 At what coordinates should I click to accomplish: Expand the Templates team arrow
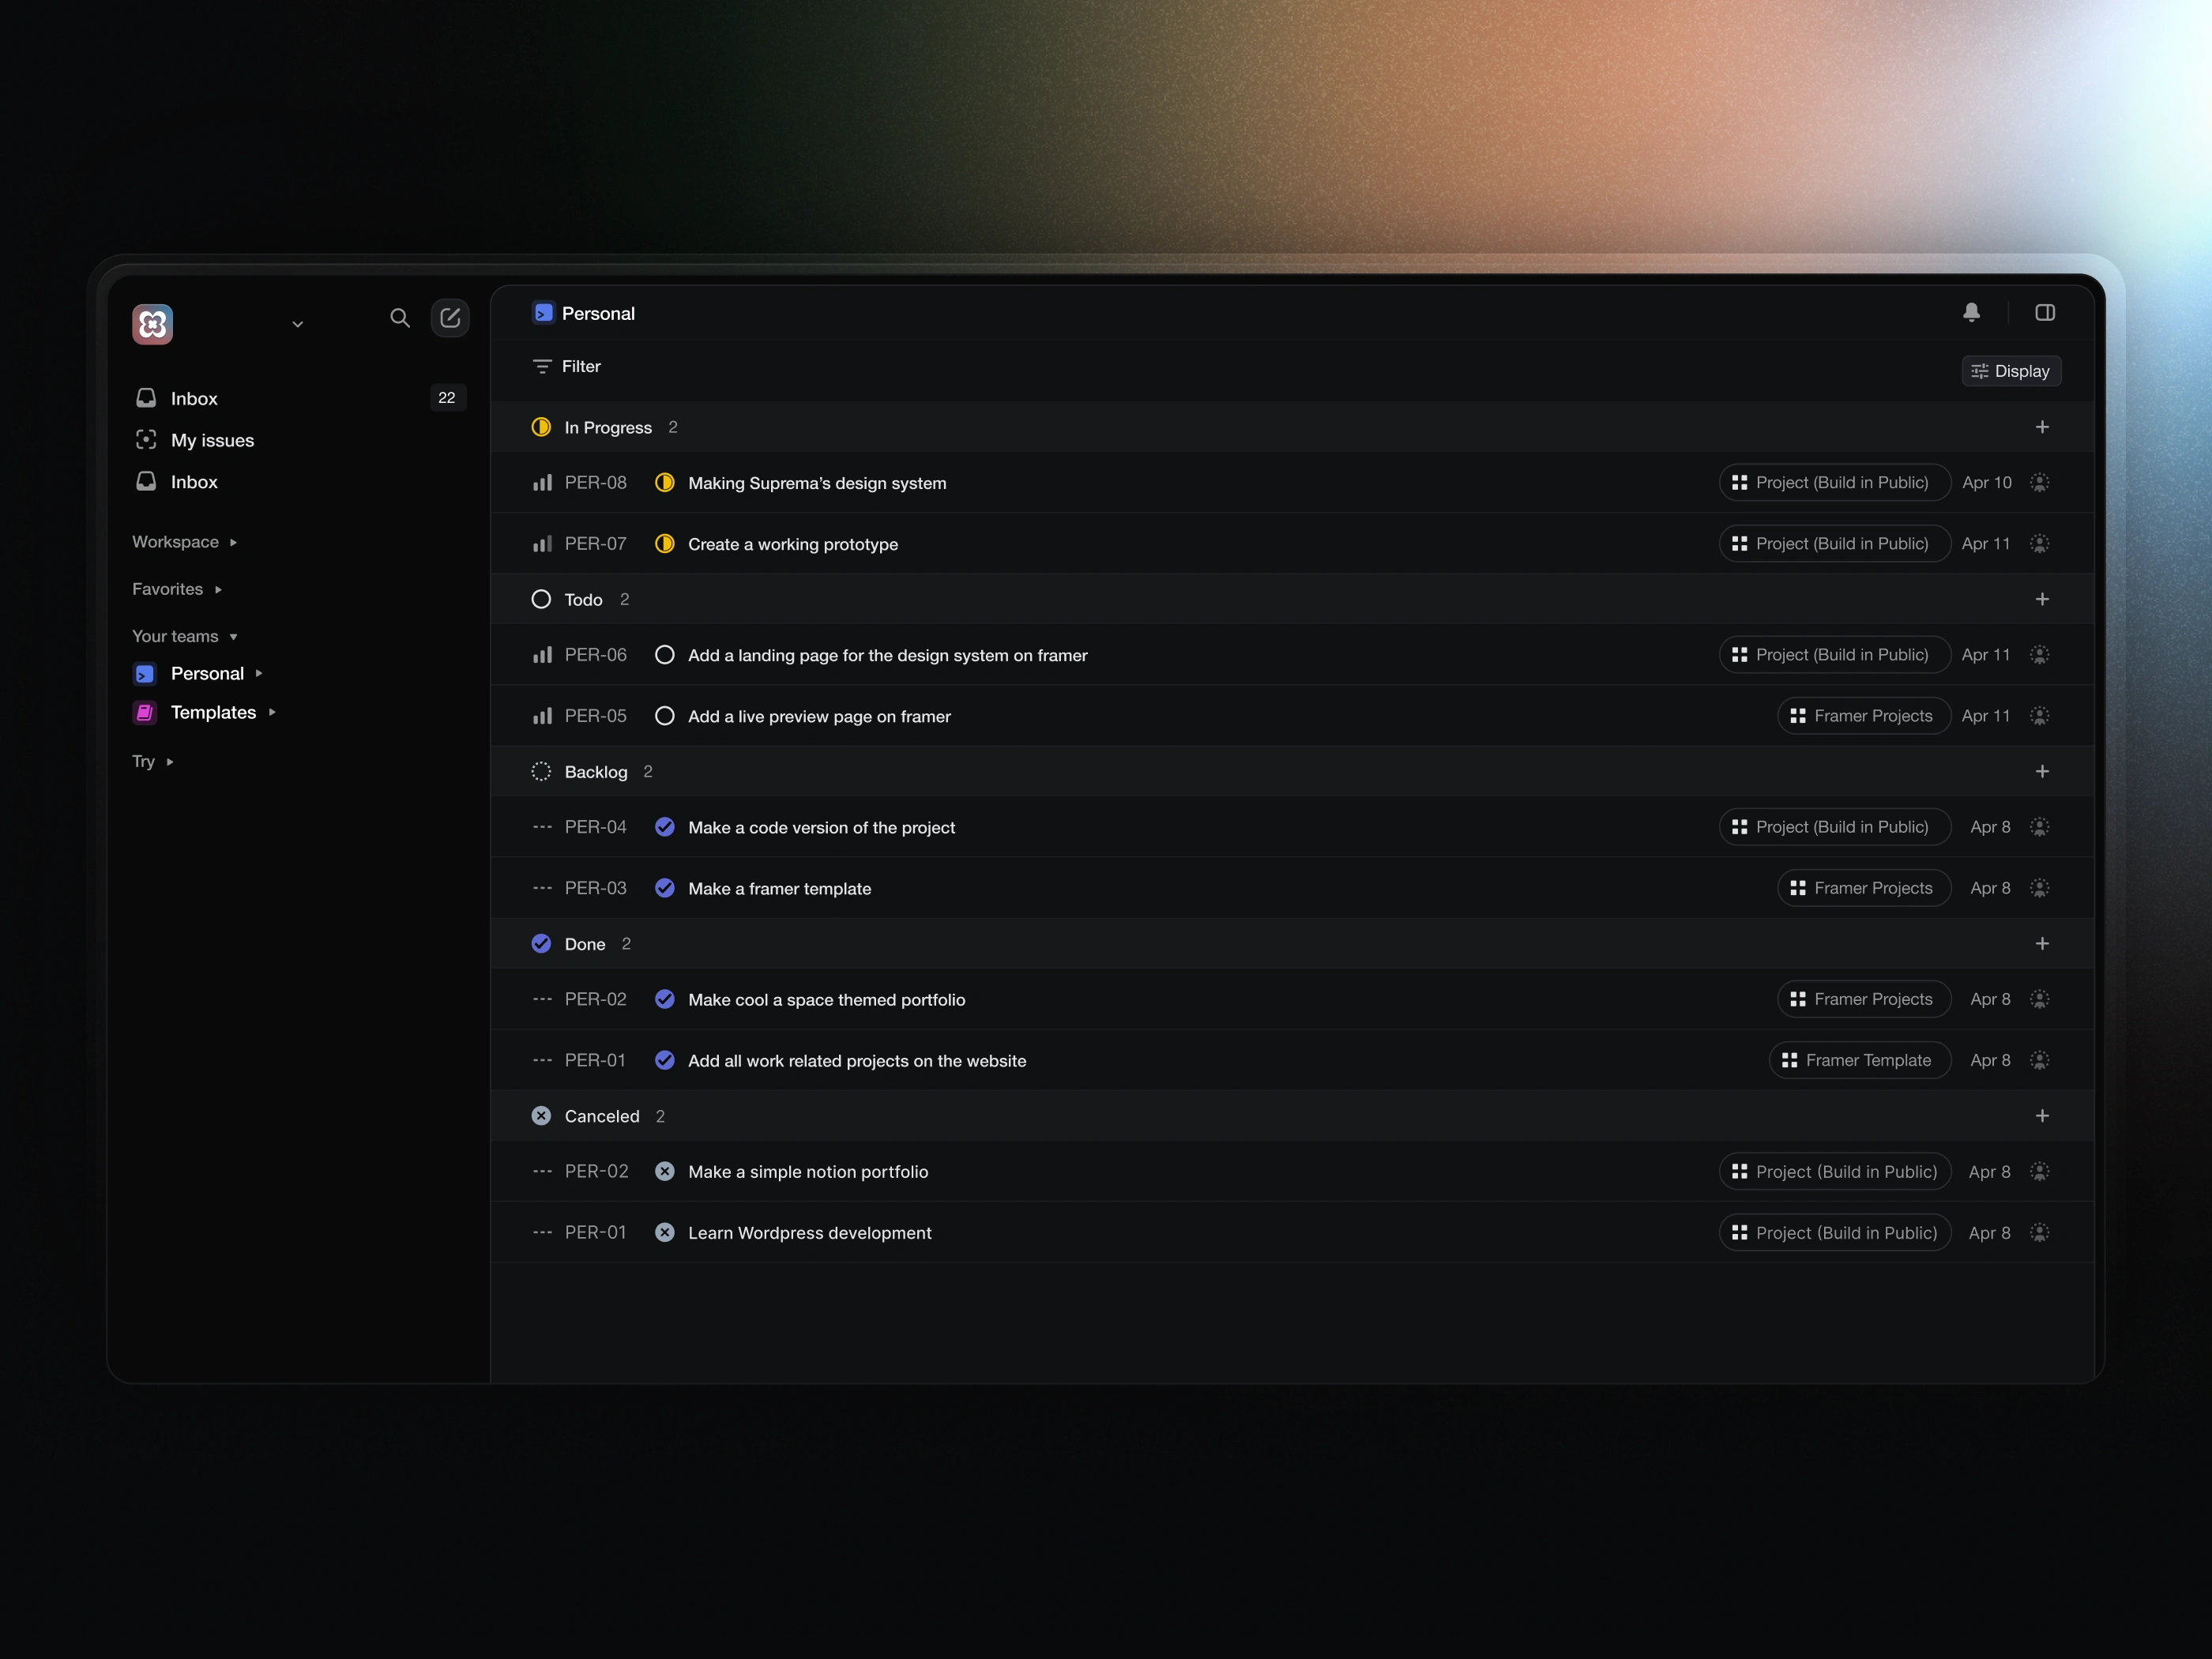coord(272,712)
